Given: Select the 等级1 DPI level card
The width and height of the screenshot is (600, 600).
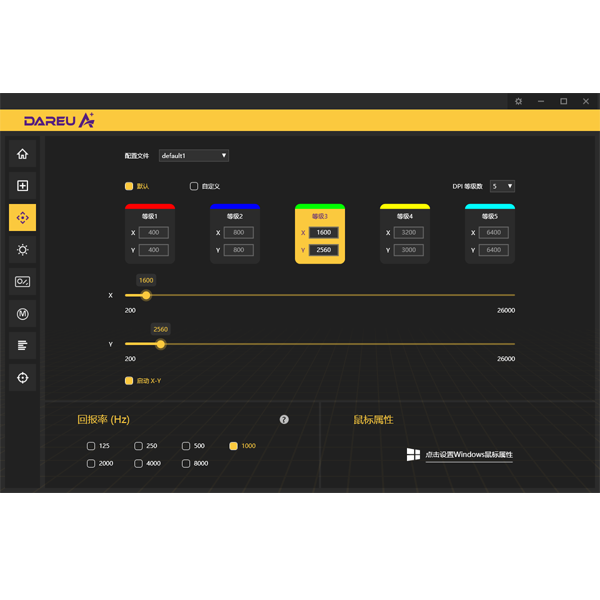Looking at the screenshot, I should pyautogui.click(x=150, y=234).
